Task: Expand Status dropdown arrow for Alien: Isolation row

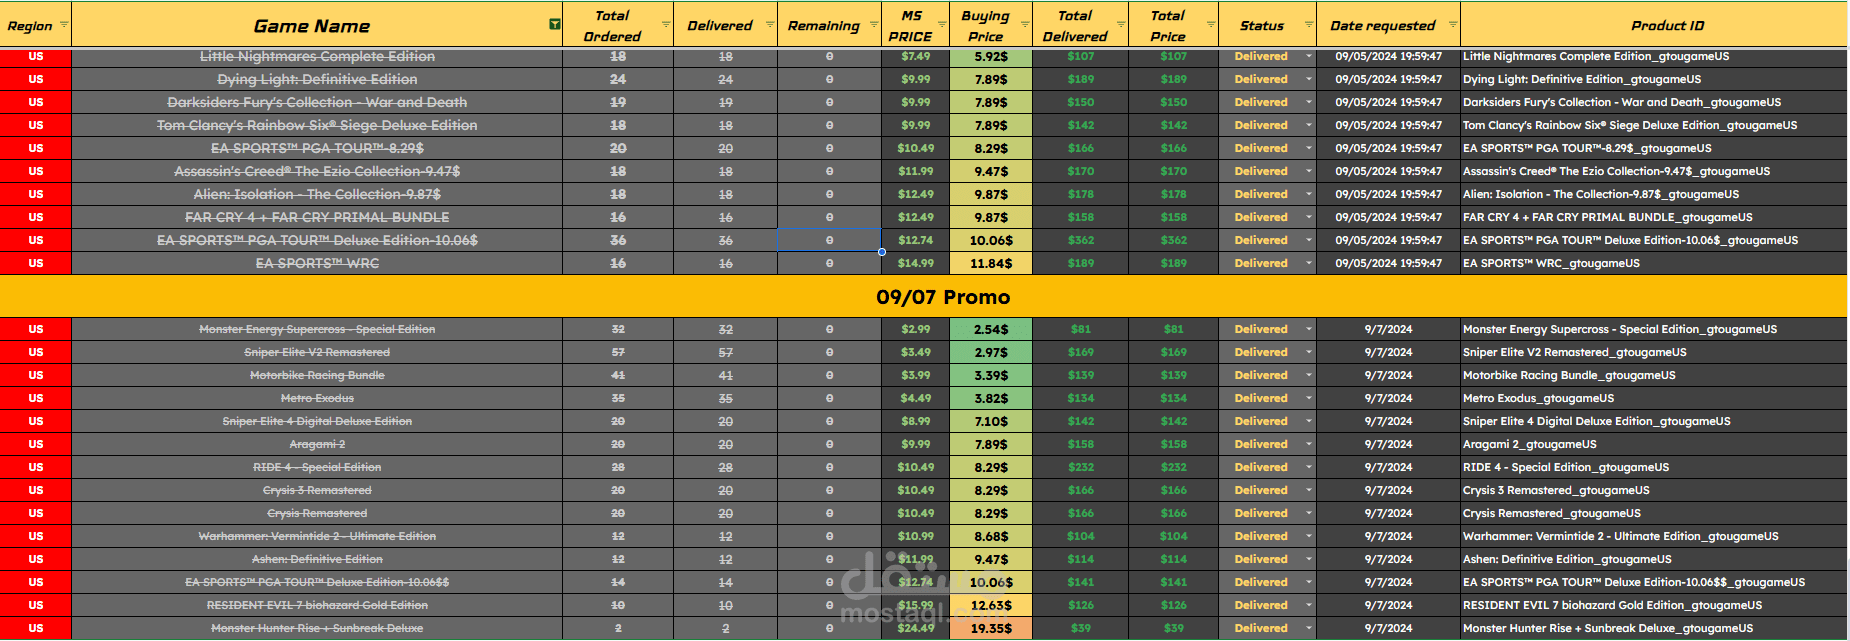Action: coord(1308,194)
